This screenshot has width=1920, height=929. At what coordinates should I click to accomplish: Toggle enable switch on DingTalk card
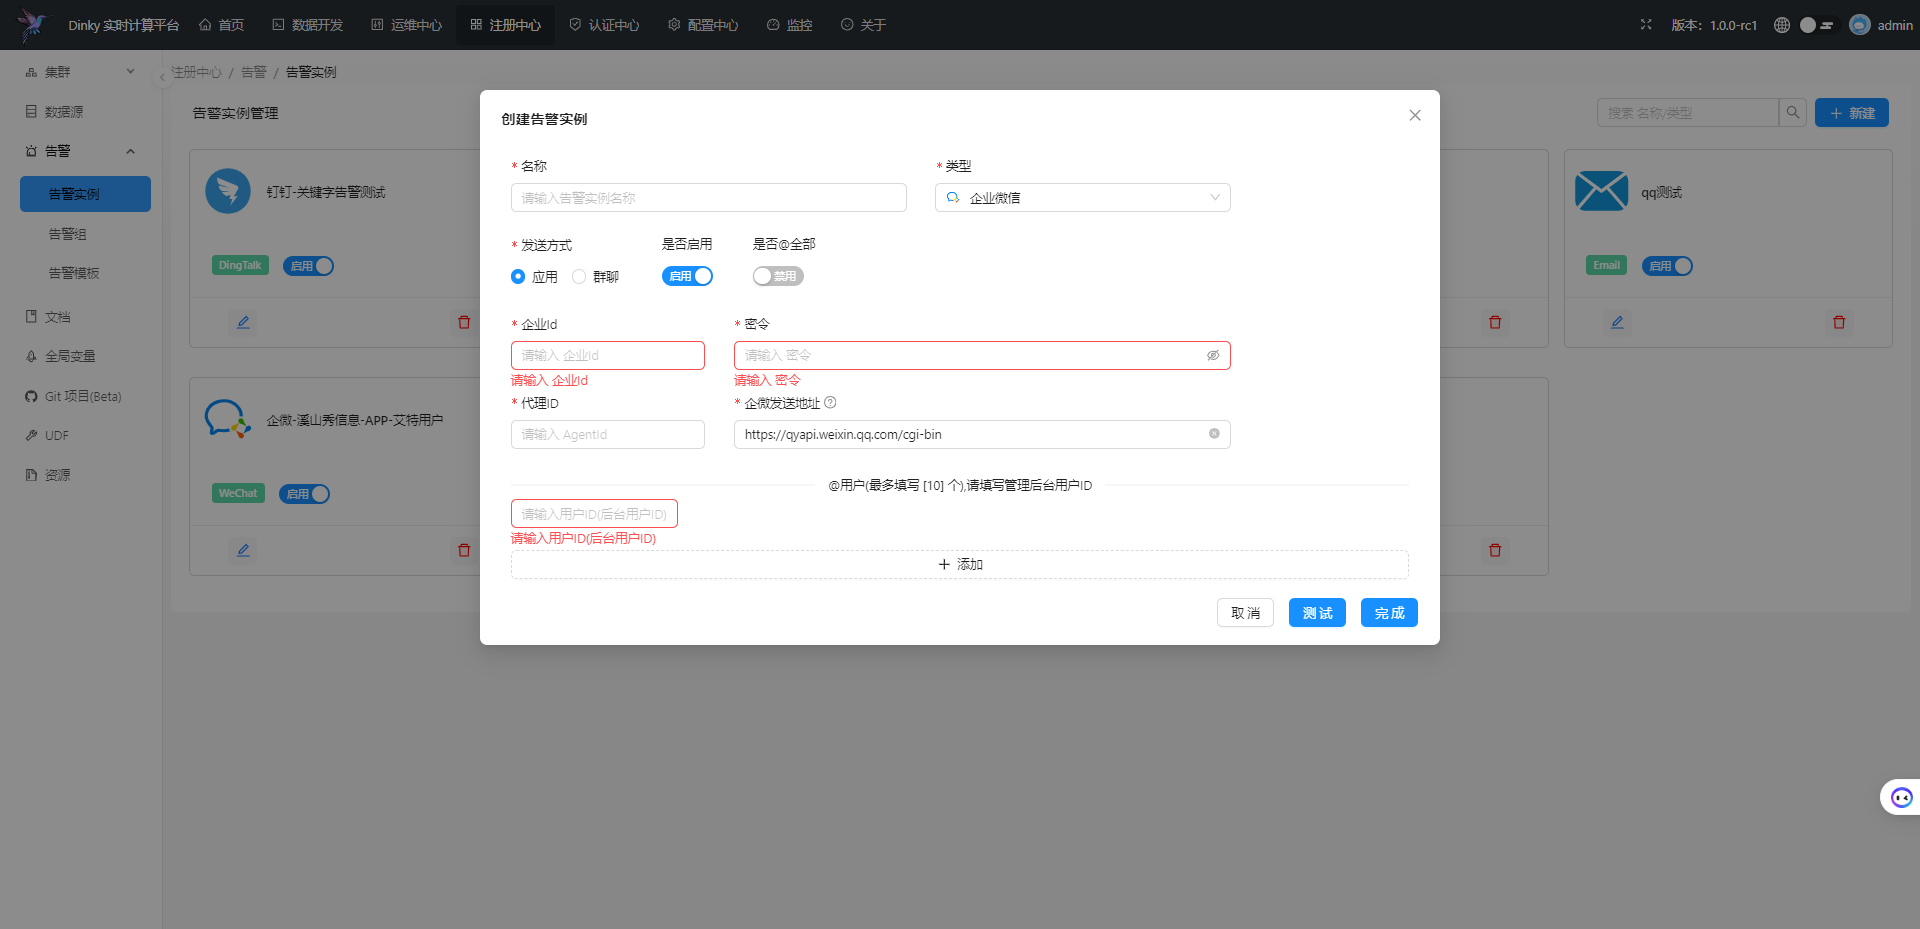pos(309,266)
